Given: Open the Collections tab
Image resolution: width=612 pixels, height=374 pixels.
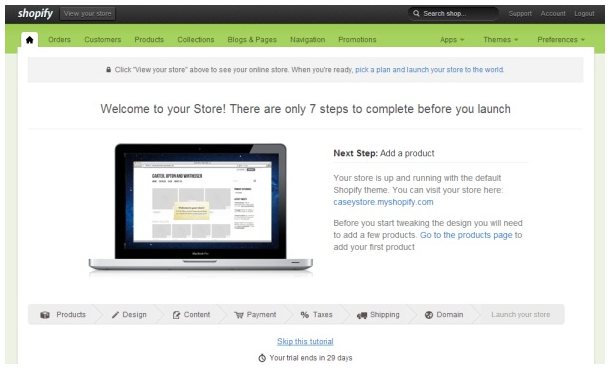Looking at the screenshot, I should [x=196, y=39].
